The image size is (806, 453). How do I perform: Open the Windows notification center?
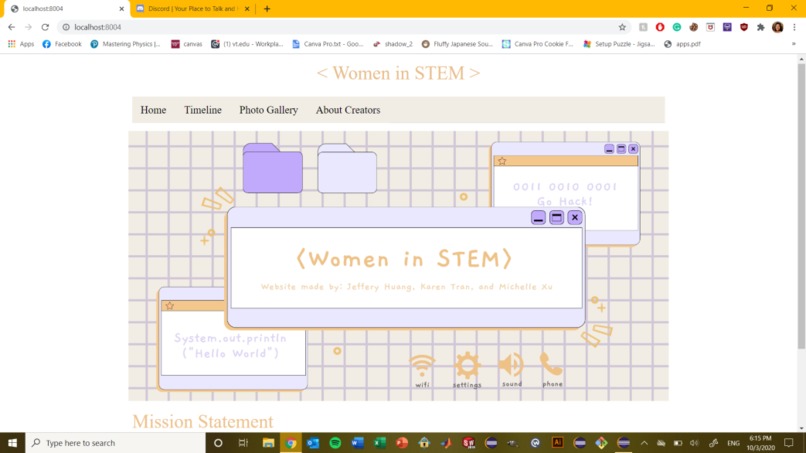pos(789,443)
